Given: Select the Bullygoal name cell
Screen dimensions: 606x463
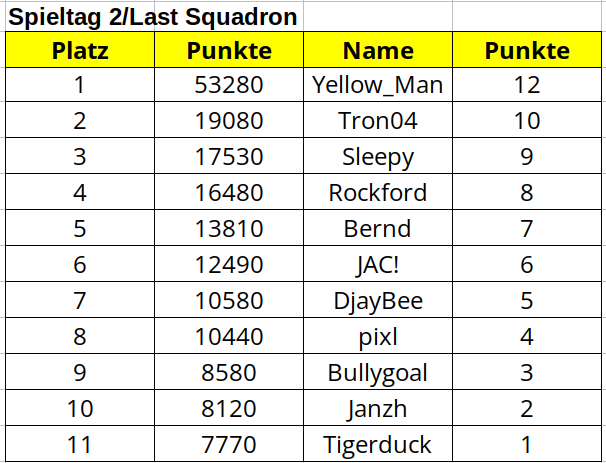Looking at the screenshot, I should (378, 373).
